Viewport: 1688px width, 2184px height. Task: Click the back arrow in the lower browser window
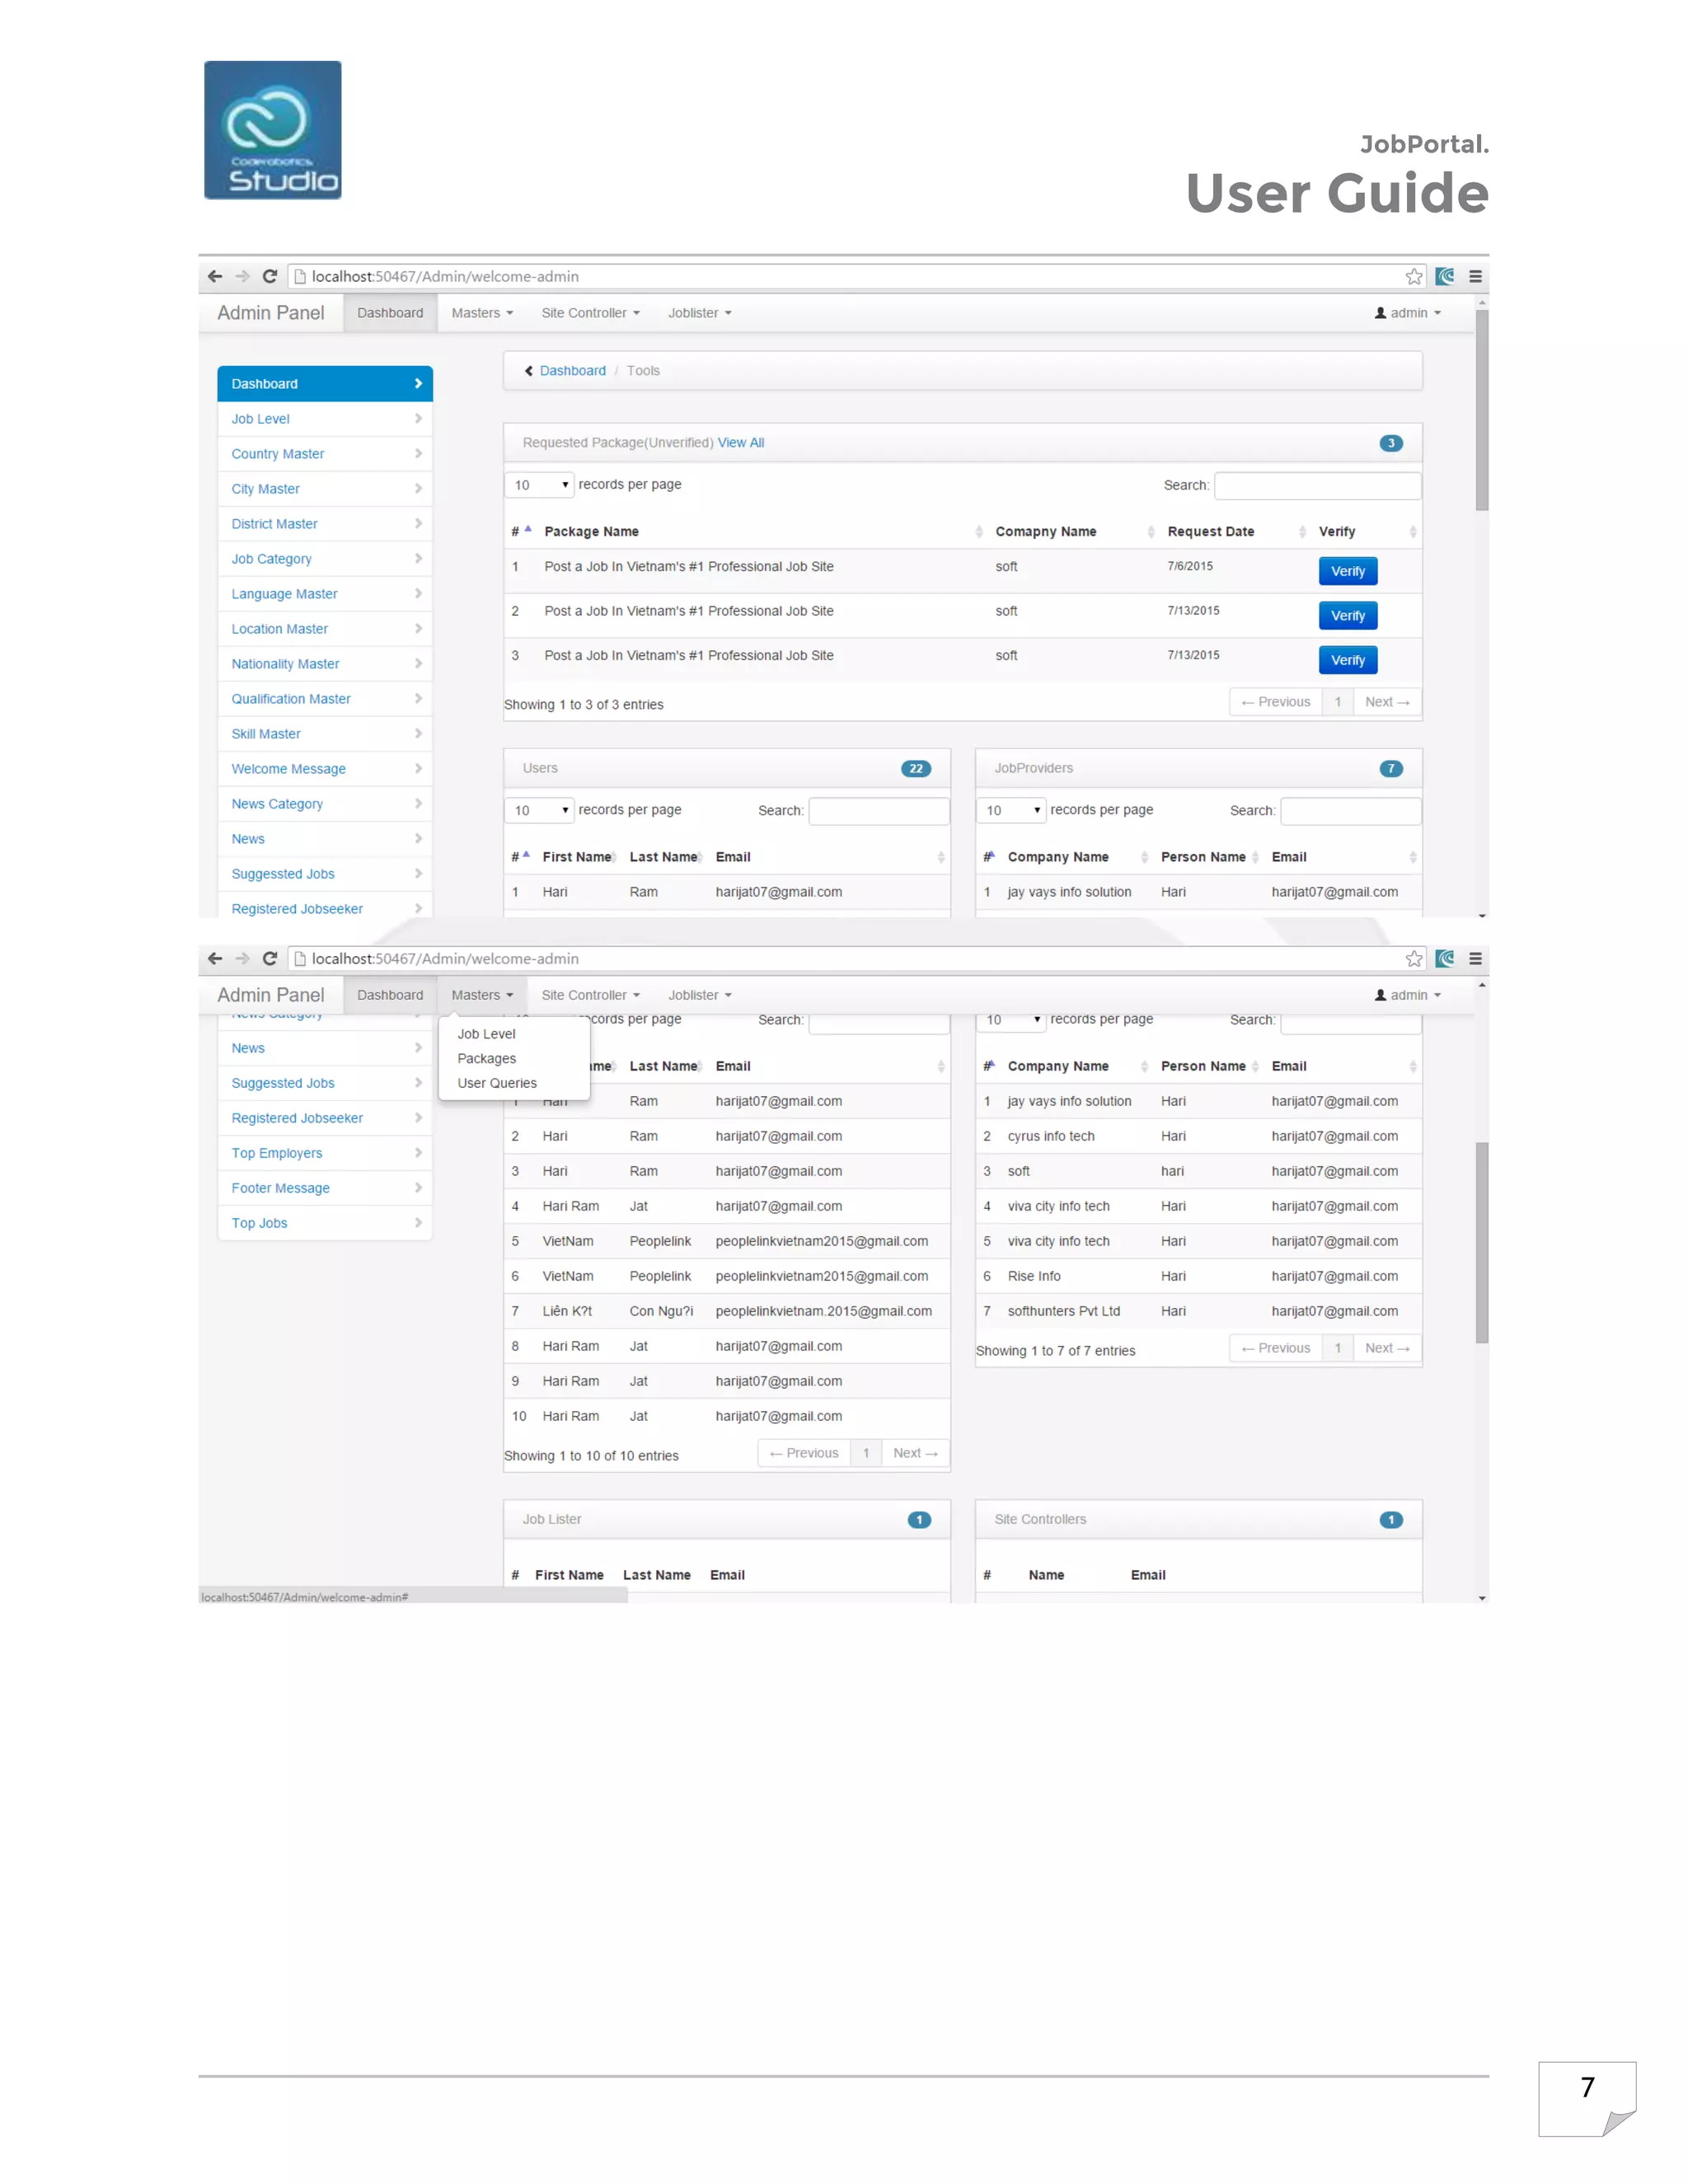point(214,958)
